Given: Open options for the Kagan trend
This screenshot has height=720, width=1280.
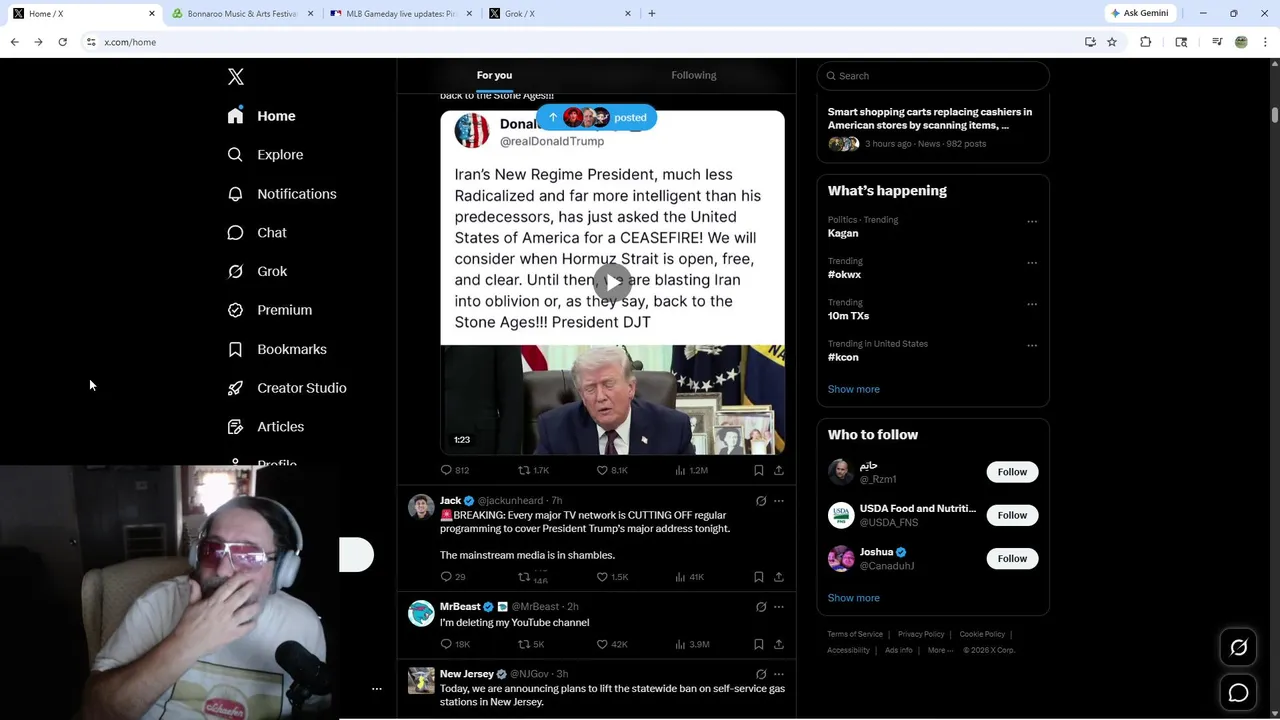Looking at the screenshot, I should point(1032,222).
